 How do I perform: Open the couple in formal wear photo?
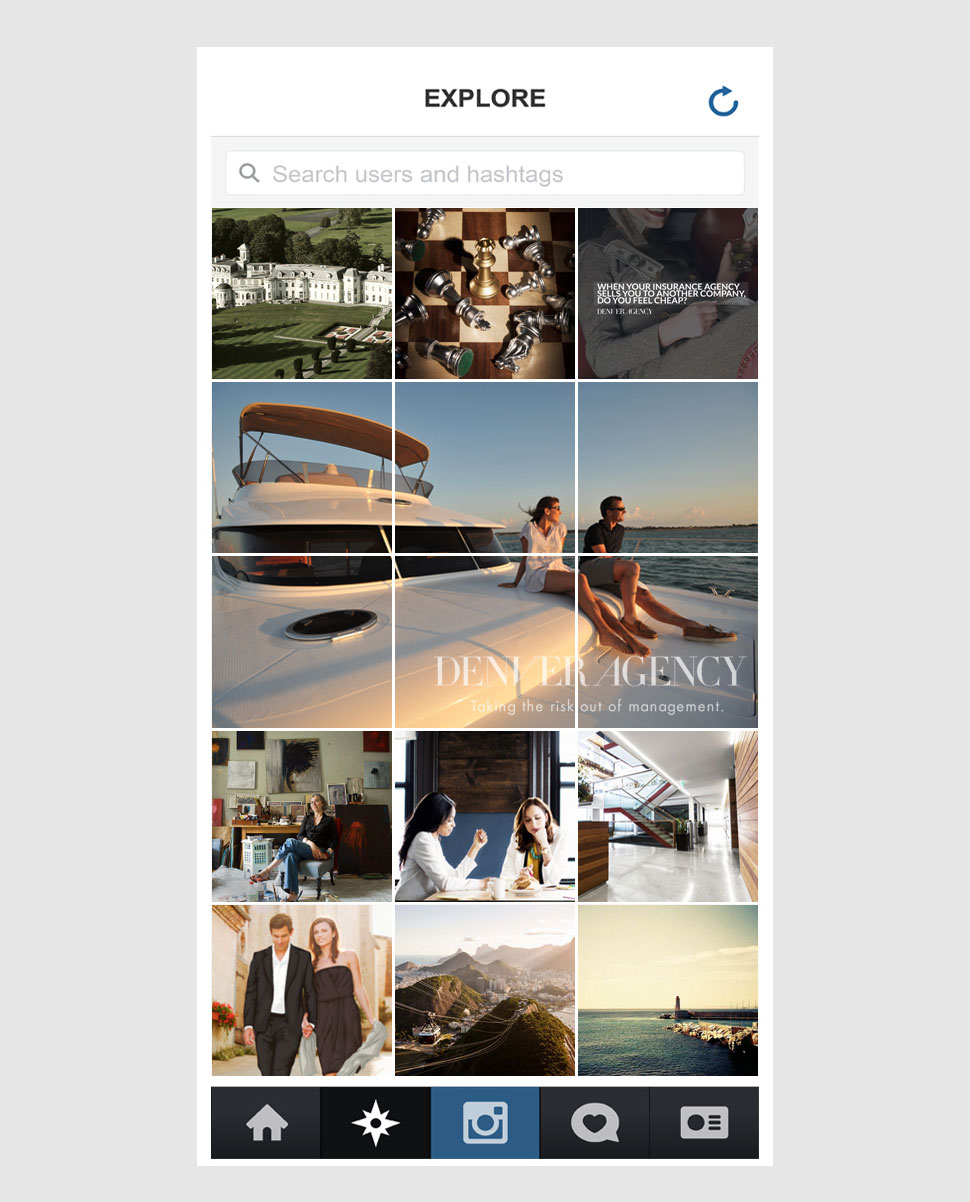pyautogui.click(x=302, y=990)
